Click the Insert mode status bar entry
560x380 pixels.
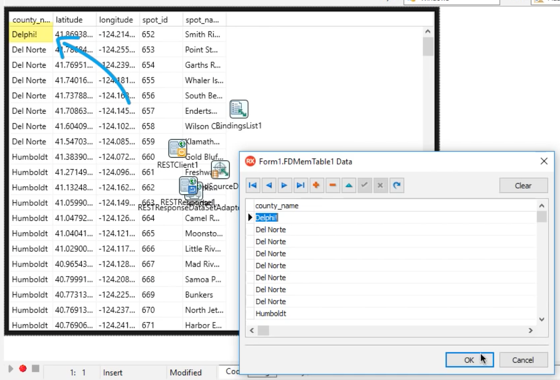(113, 372)
